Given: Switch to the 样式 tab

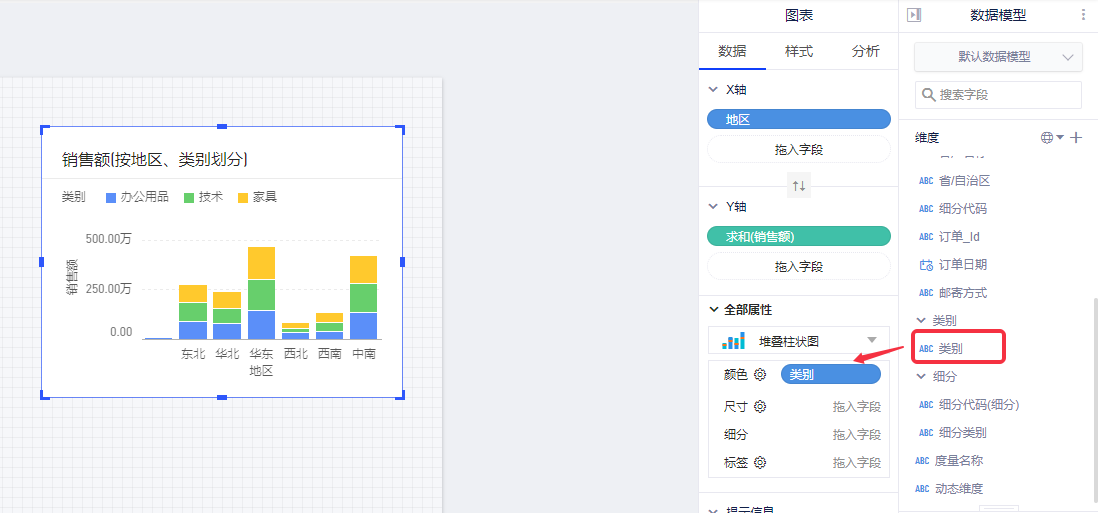Looking at the screenshot, I should [x=798, y=52].
